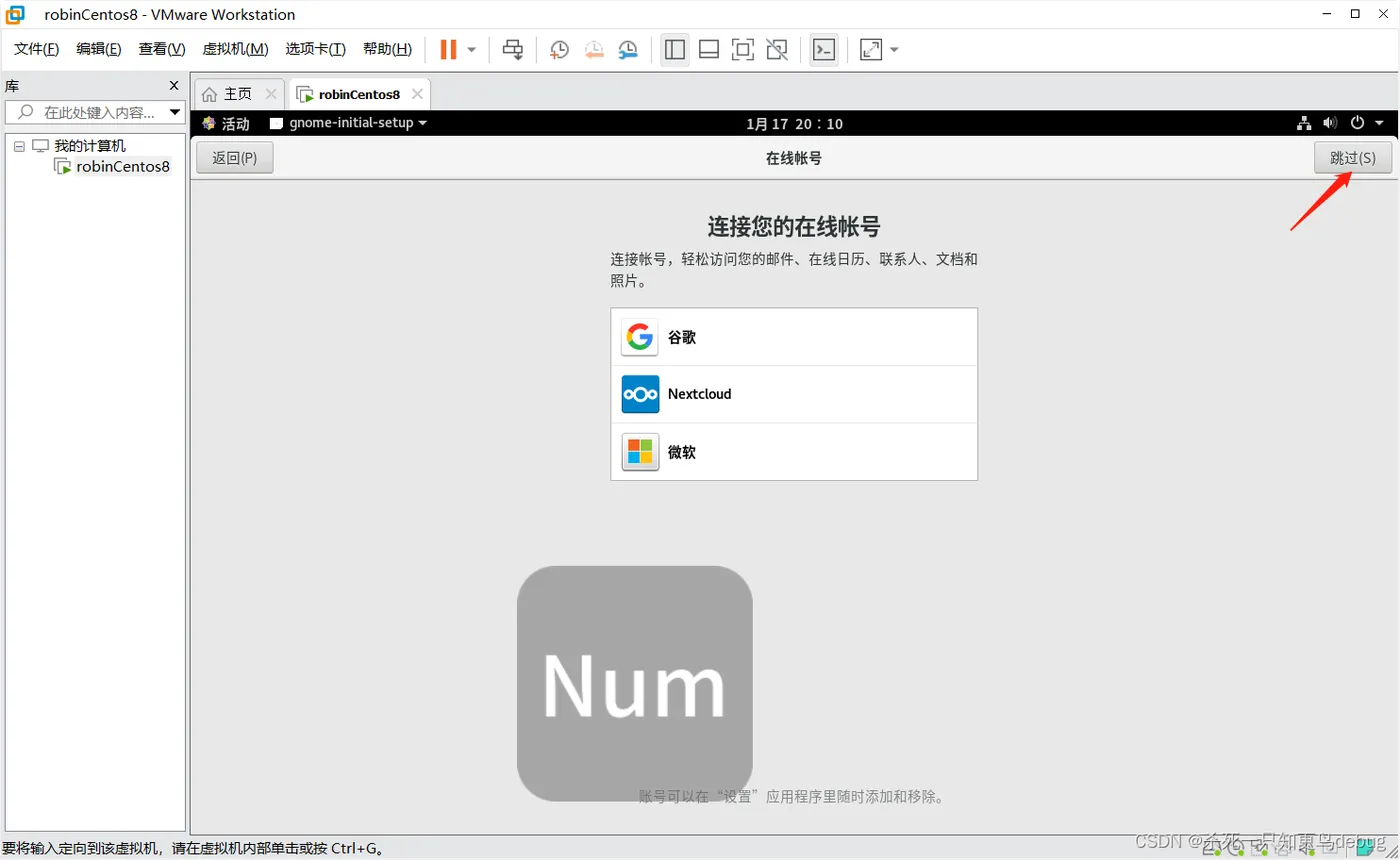
Task: Click the 跳过(S) button
Action: [1353, 158]
